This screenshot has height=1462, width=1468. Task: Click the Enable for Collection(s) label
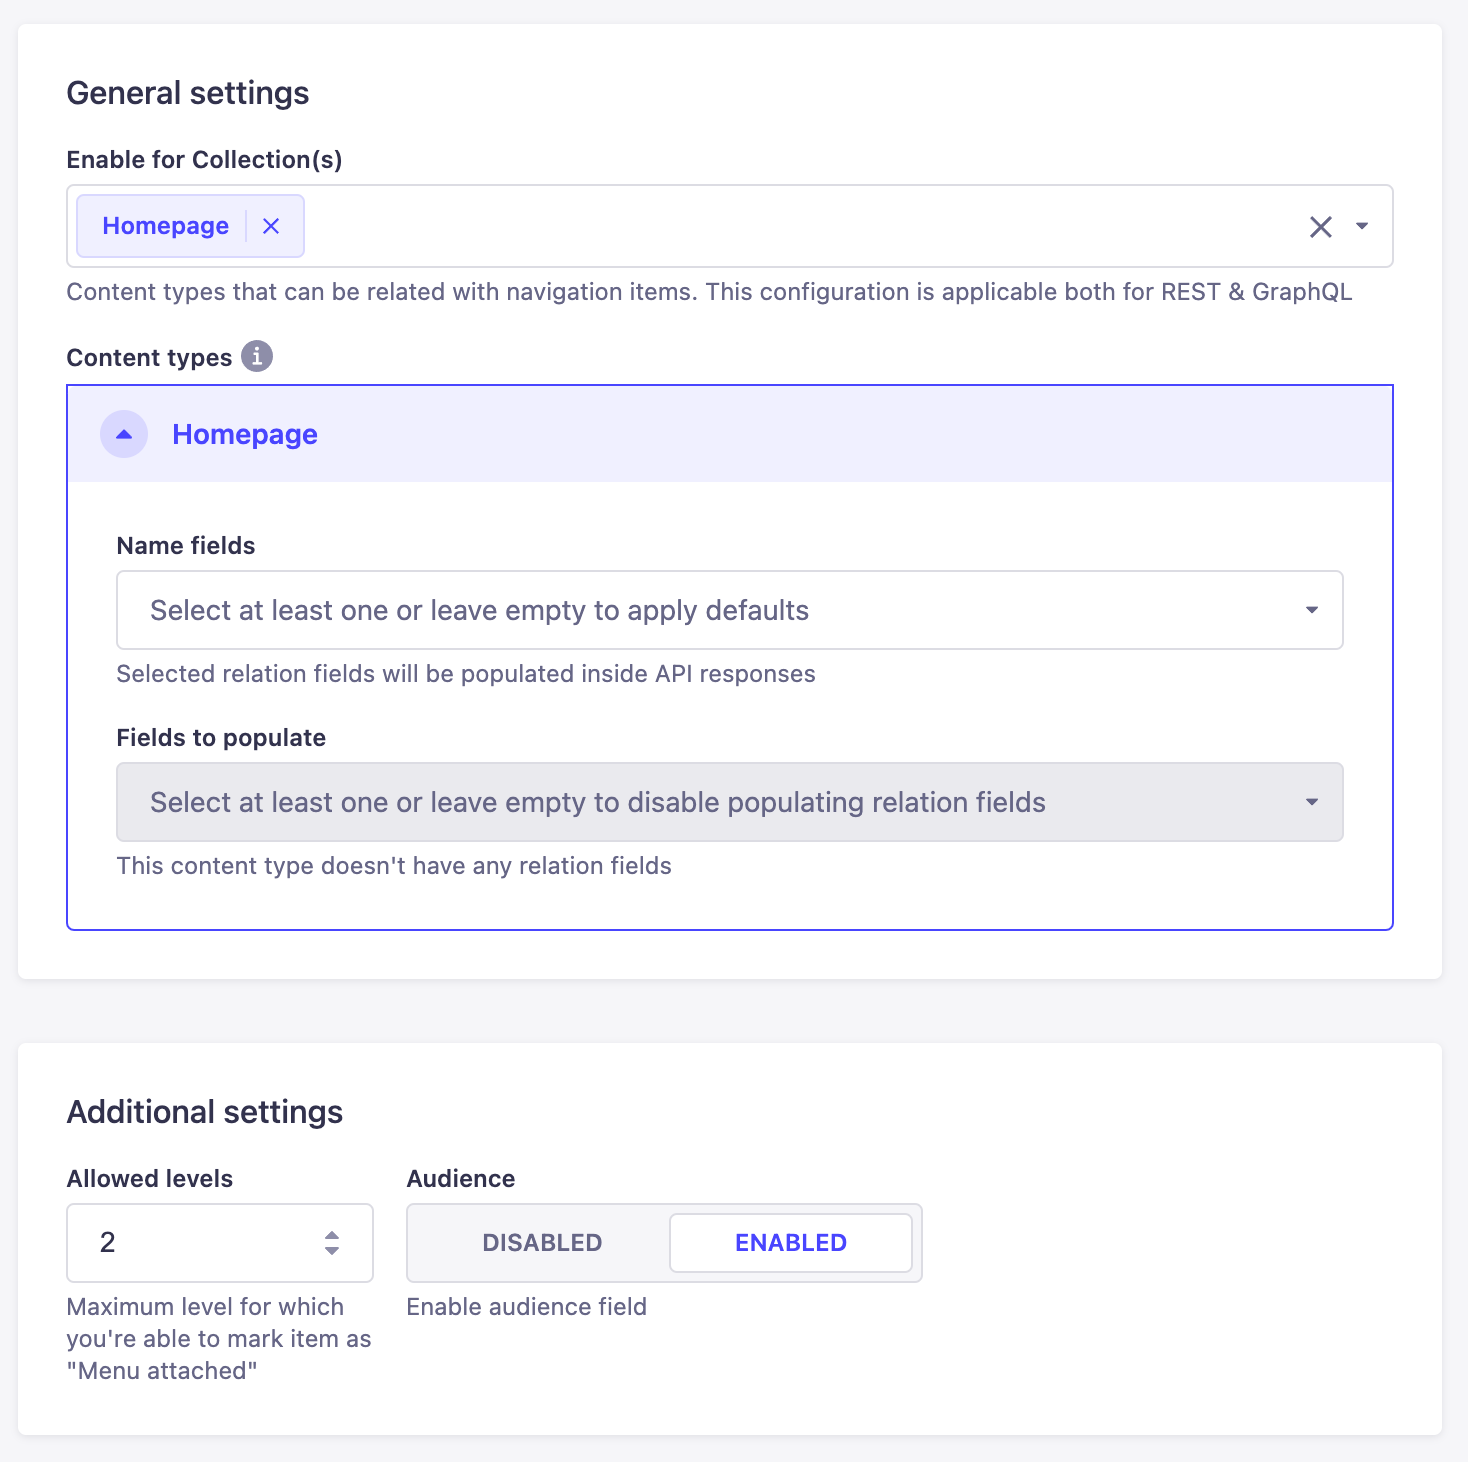[x=205, y=160]
